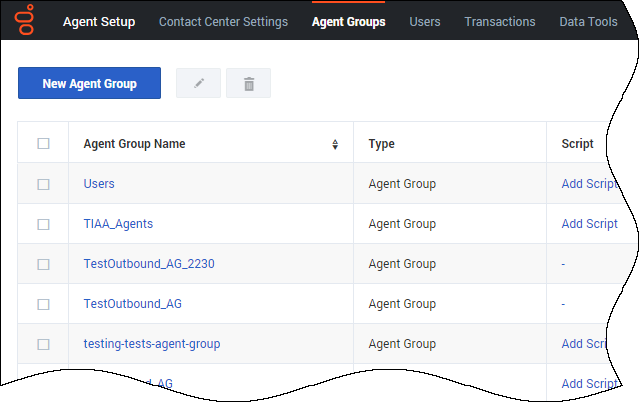The width and height of the screenshot is (640, 403).
Task: Open the Users agent group link
Action: 99,184
